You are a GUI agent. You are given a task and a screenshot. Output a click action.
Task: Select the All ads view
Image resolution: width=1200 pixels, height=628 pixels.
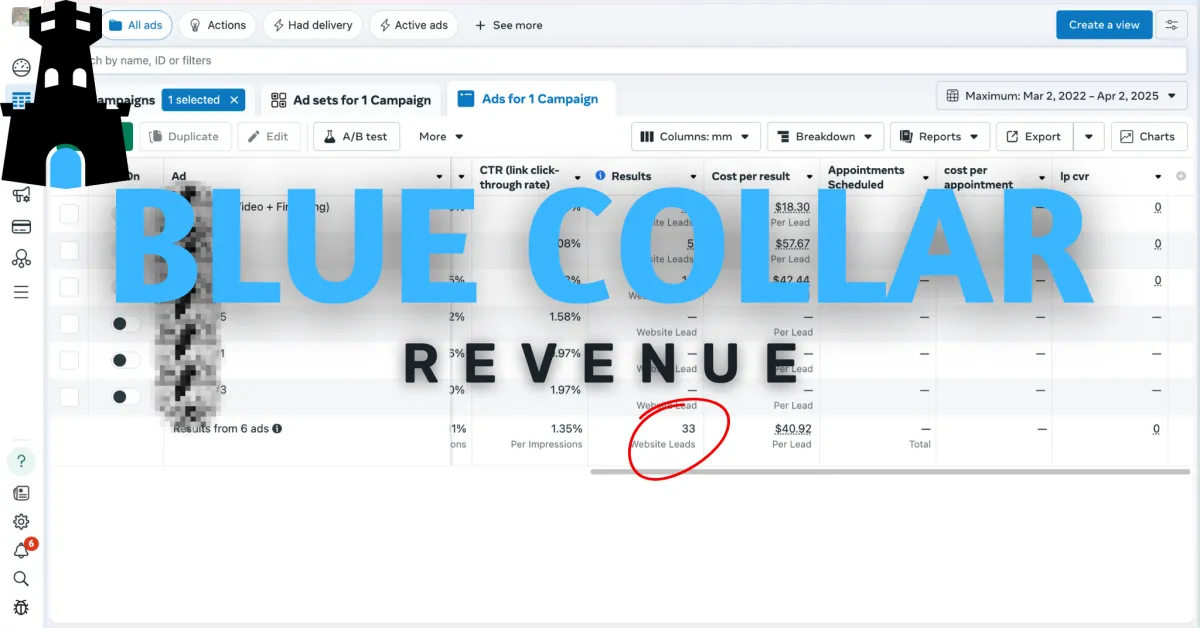tap(136, 25)
